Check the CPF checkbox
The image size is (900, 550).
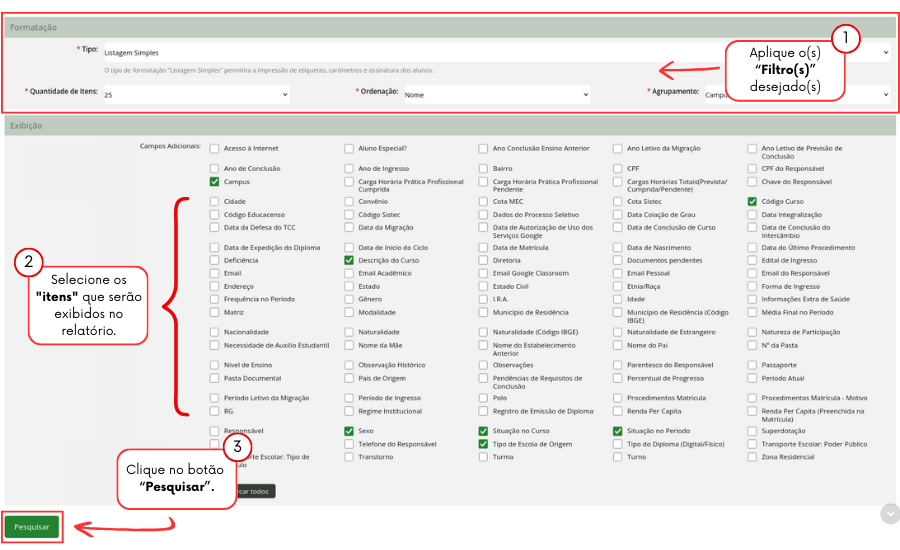tap(618, 168)
